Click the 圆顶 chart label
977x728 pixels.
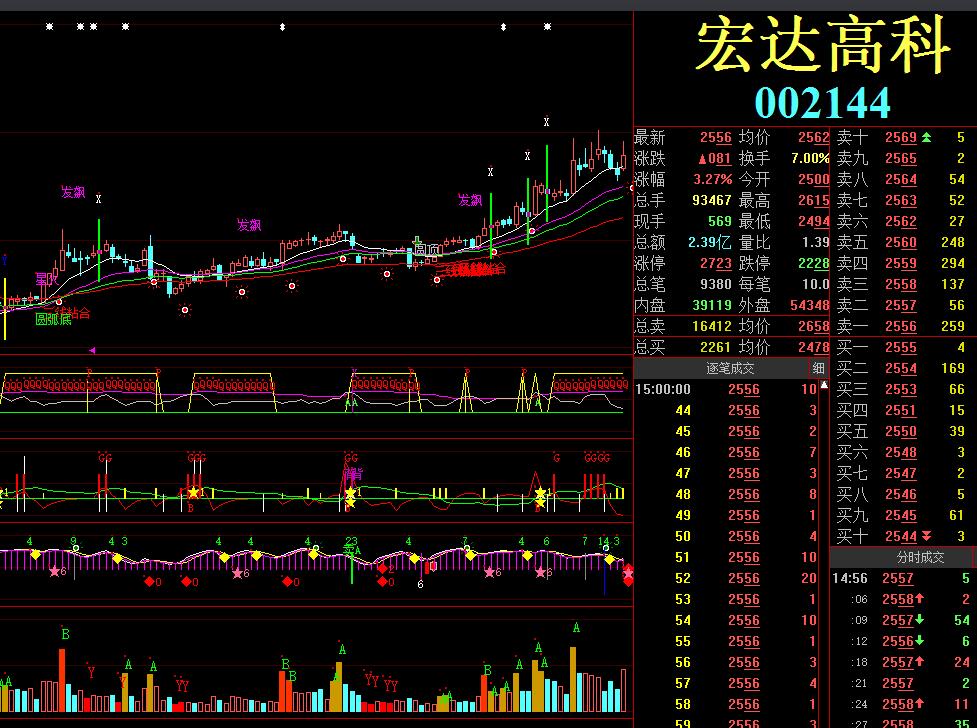pyautogui.click(x=428, y=250)
